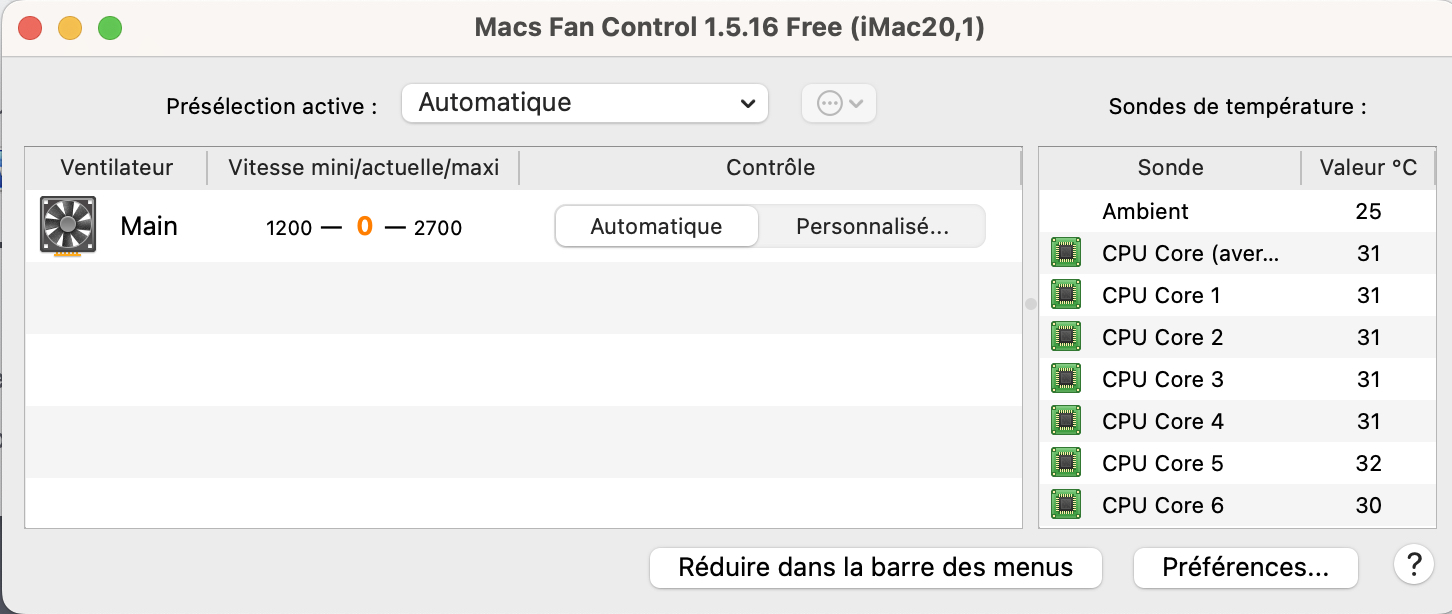The height and width of the screenshot is (614, 1452).
Task: Click the Main fan icon
Action: 68,226
